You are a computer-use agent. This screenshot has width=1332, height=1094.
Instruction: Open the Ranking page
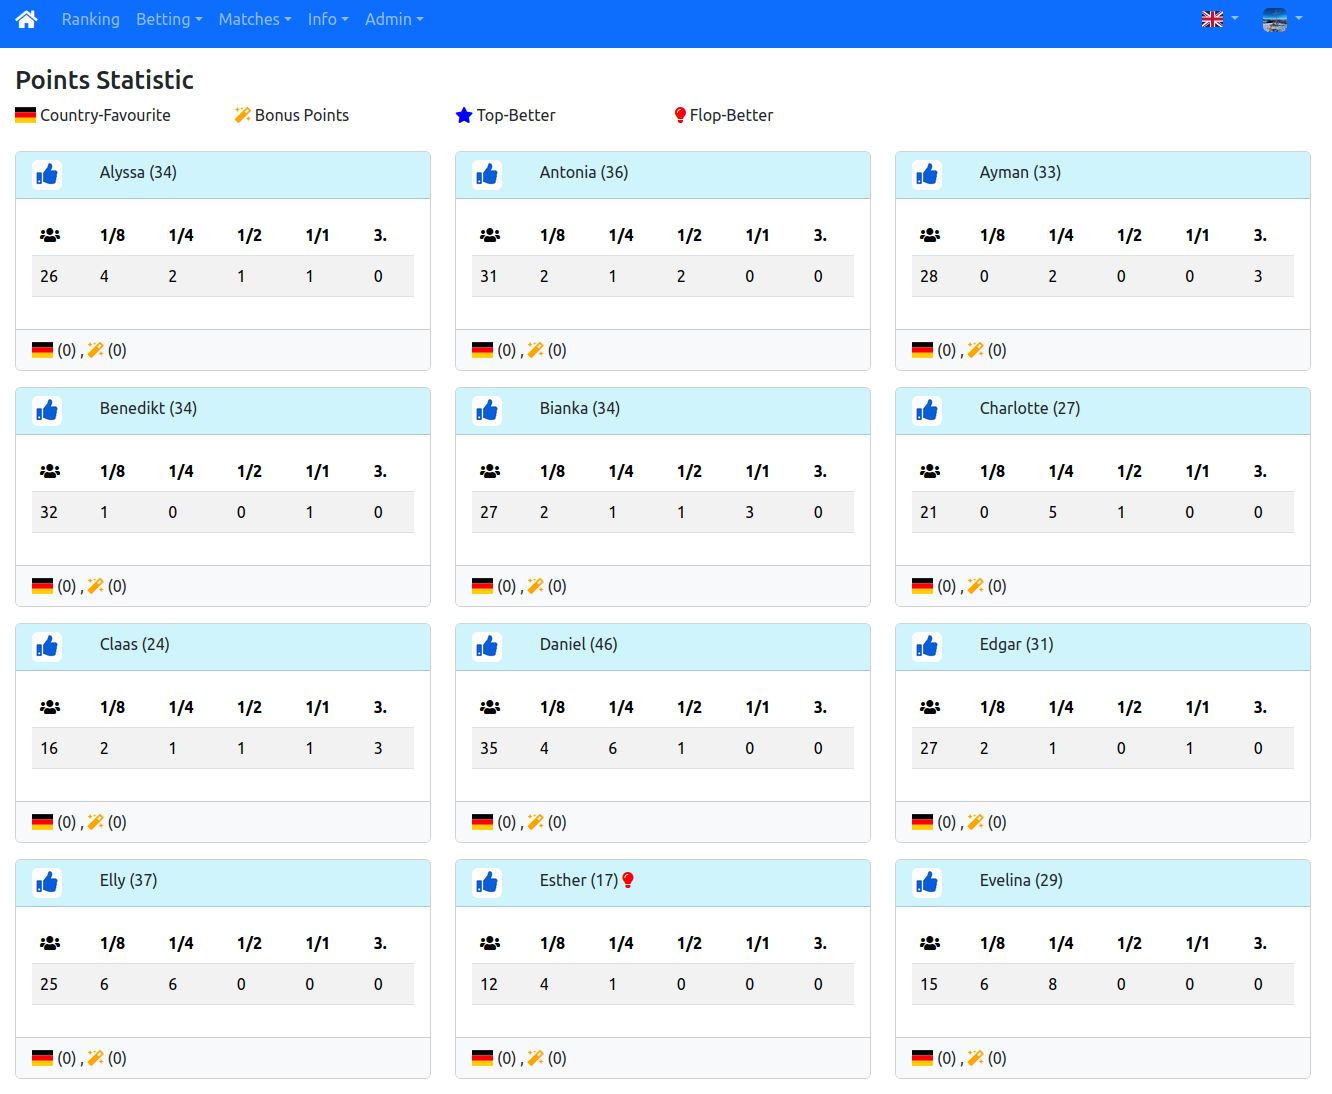pyautogui.click(x=90, y=19)
